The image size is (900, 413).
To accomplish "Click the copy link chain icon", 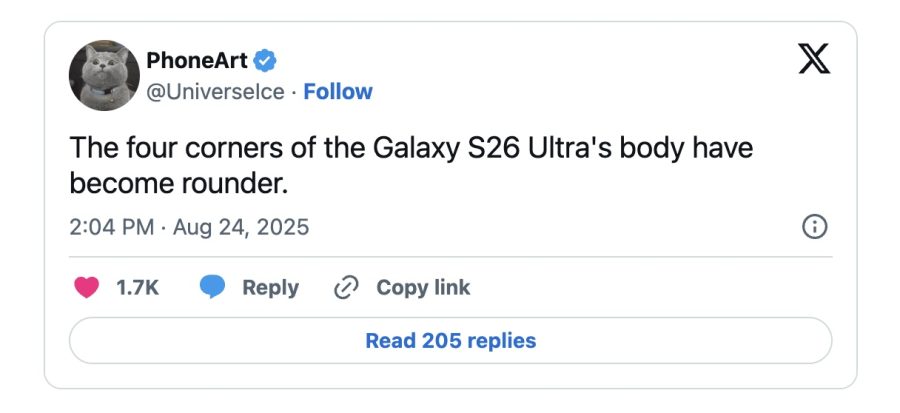I will click(346, 288).
